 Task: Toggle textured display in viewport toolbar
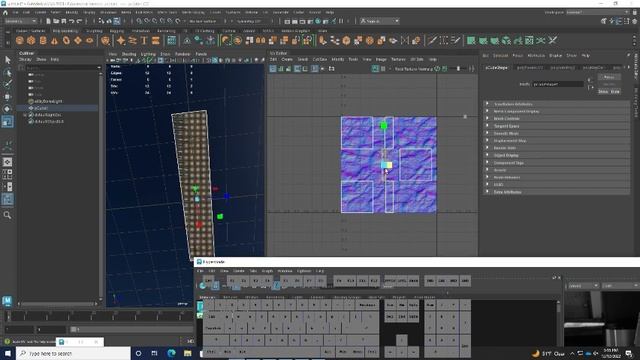pyautogui.click(x=215, y=60)
